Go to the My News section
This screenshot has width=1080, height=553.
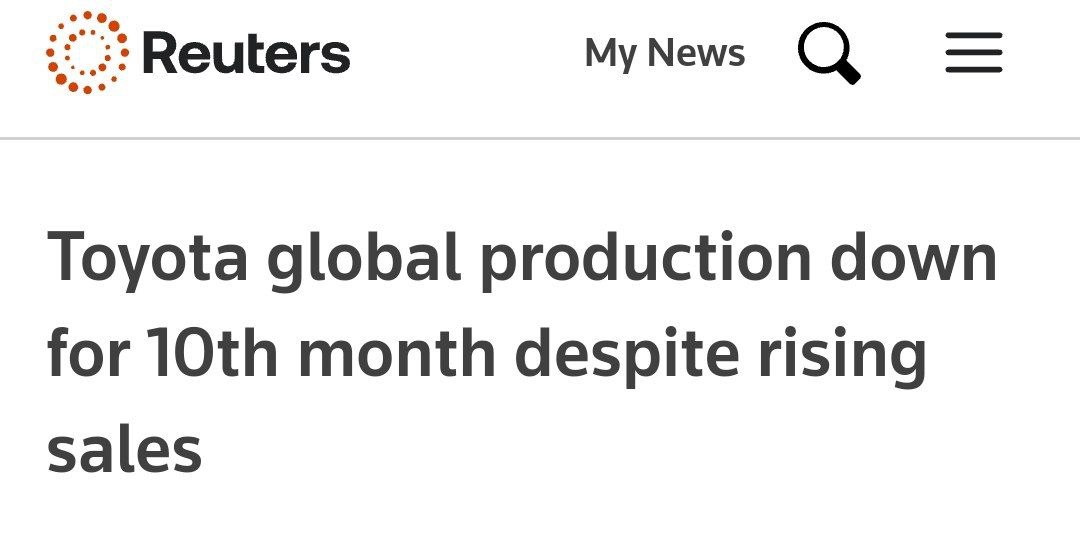pos(664,53)
